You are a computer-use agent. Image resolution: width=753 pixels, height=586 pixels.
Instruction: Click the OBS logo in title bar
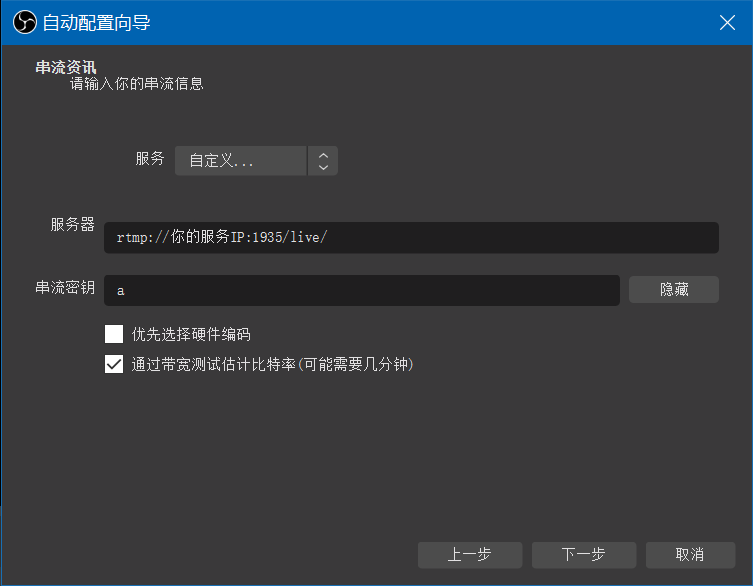point(24,23)
